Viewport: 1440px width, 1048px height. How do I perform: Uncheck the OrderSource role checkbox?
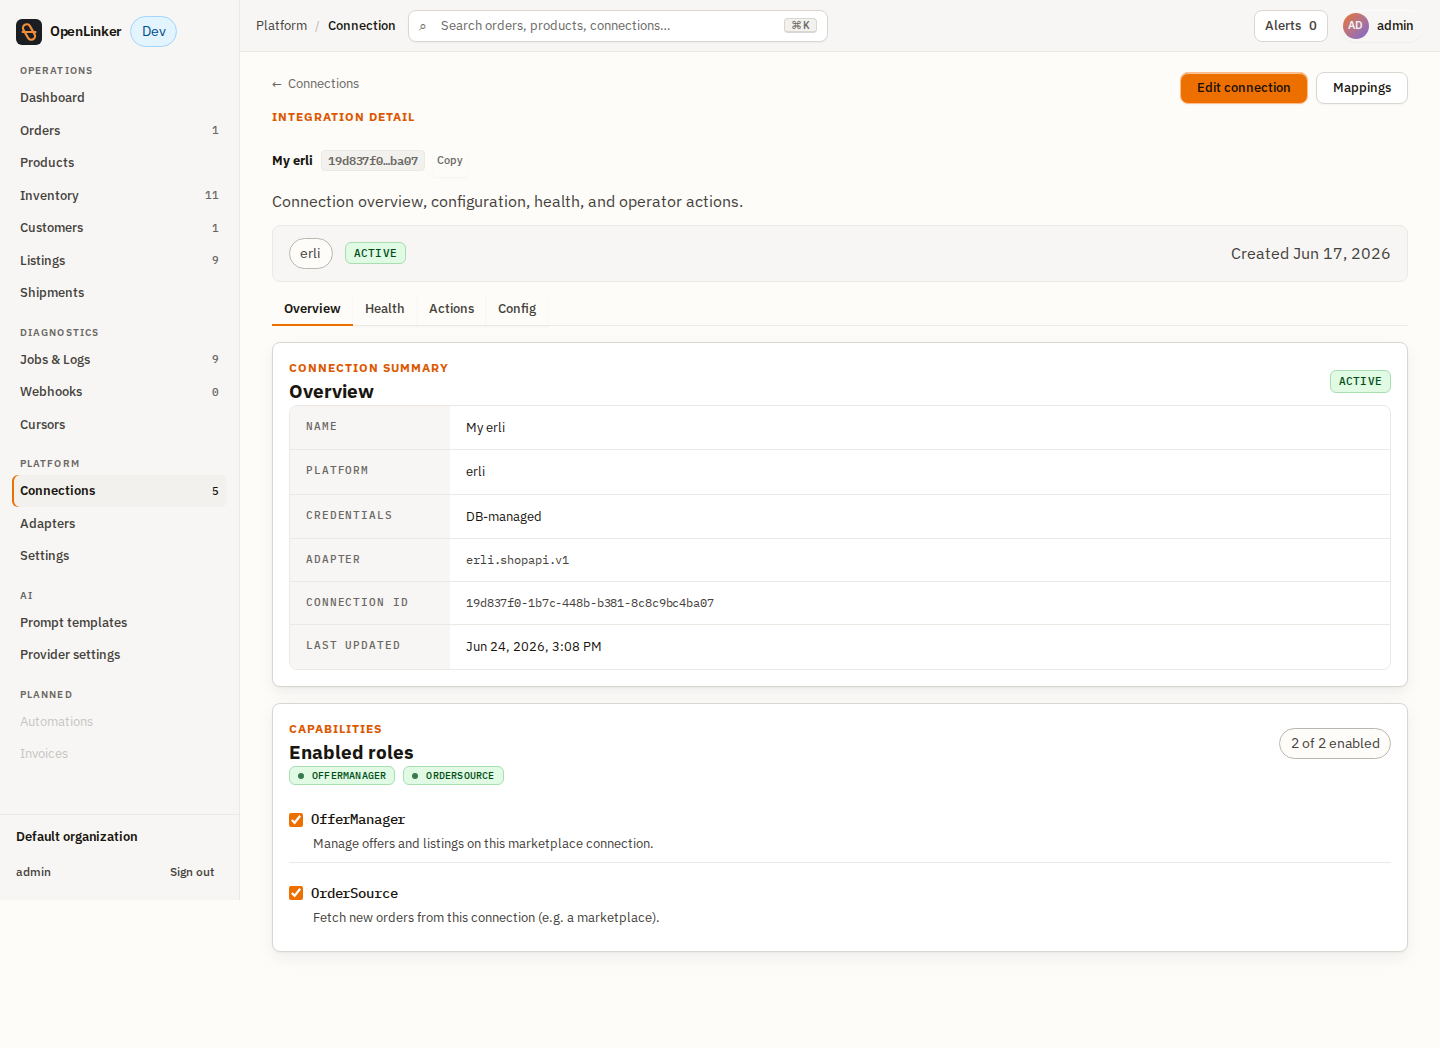[296, 893]
